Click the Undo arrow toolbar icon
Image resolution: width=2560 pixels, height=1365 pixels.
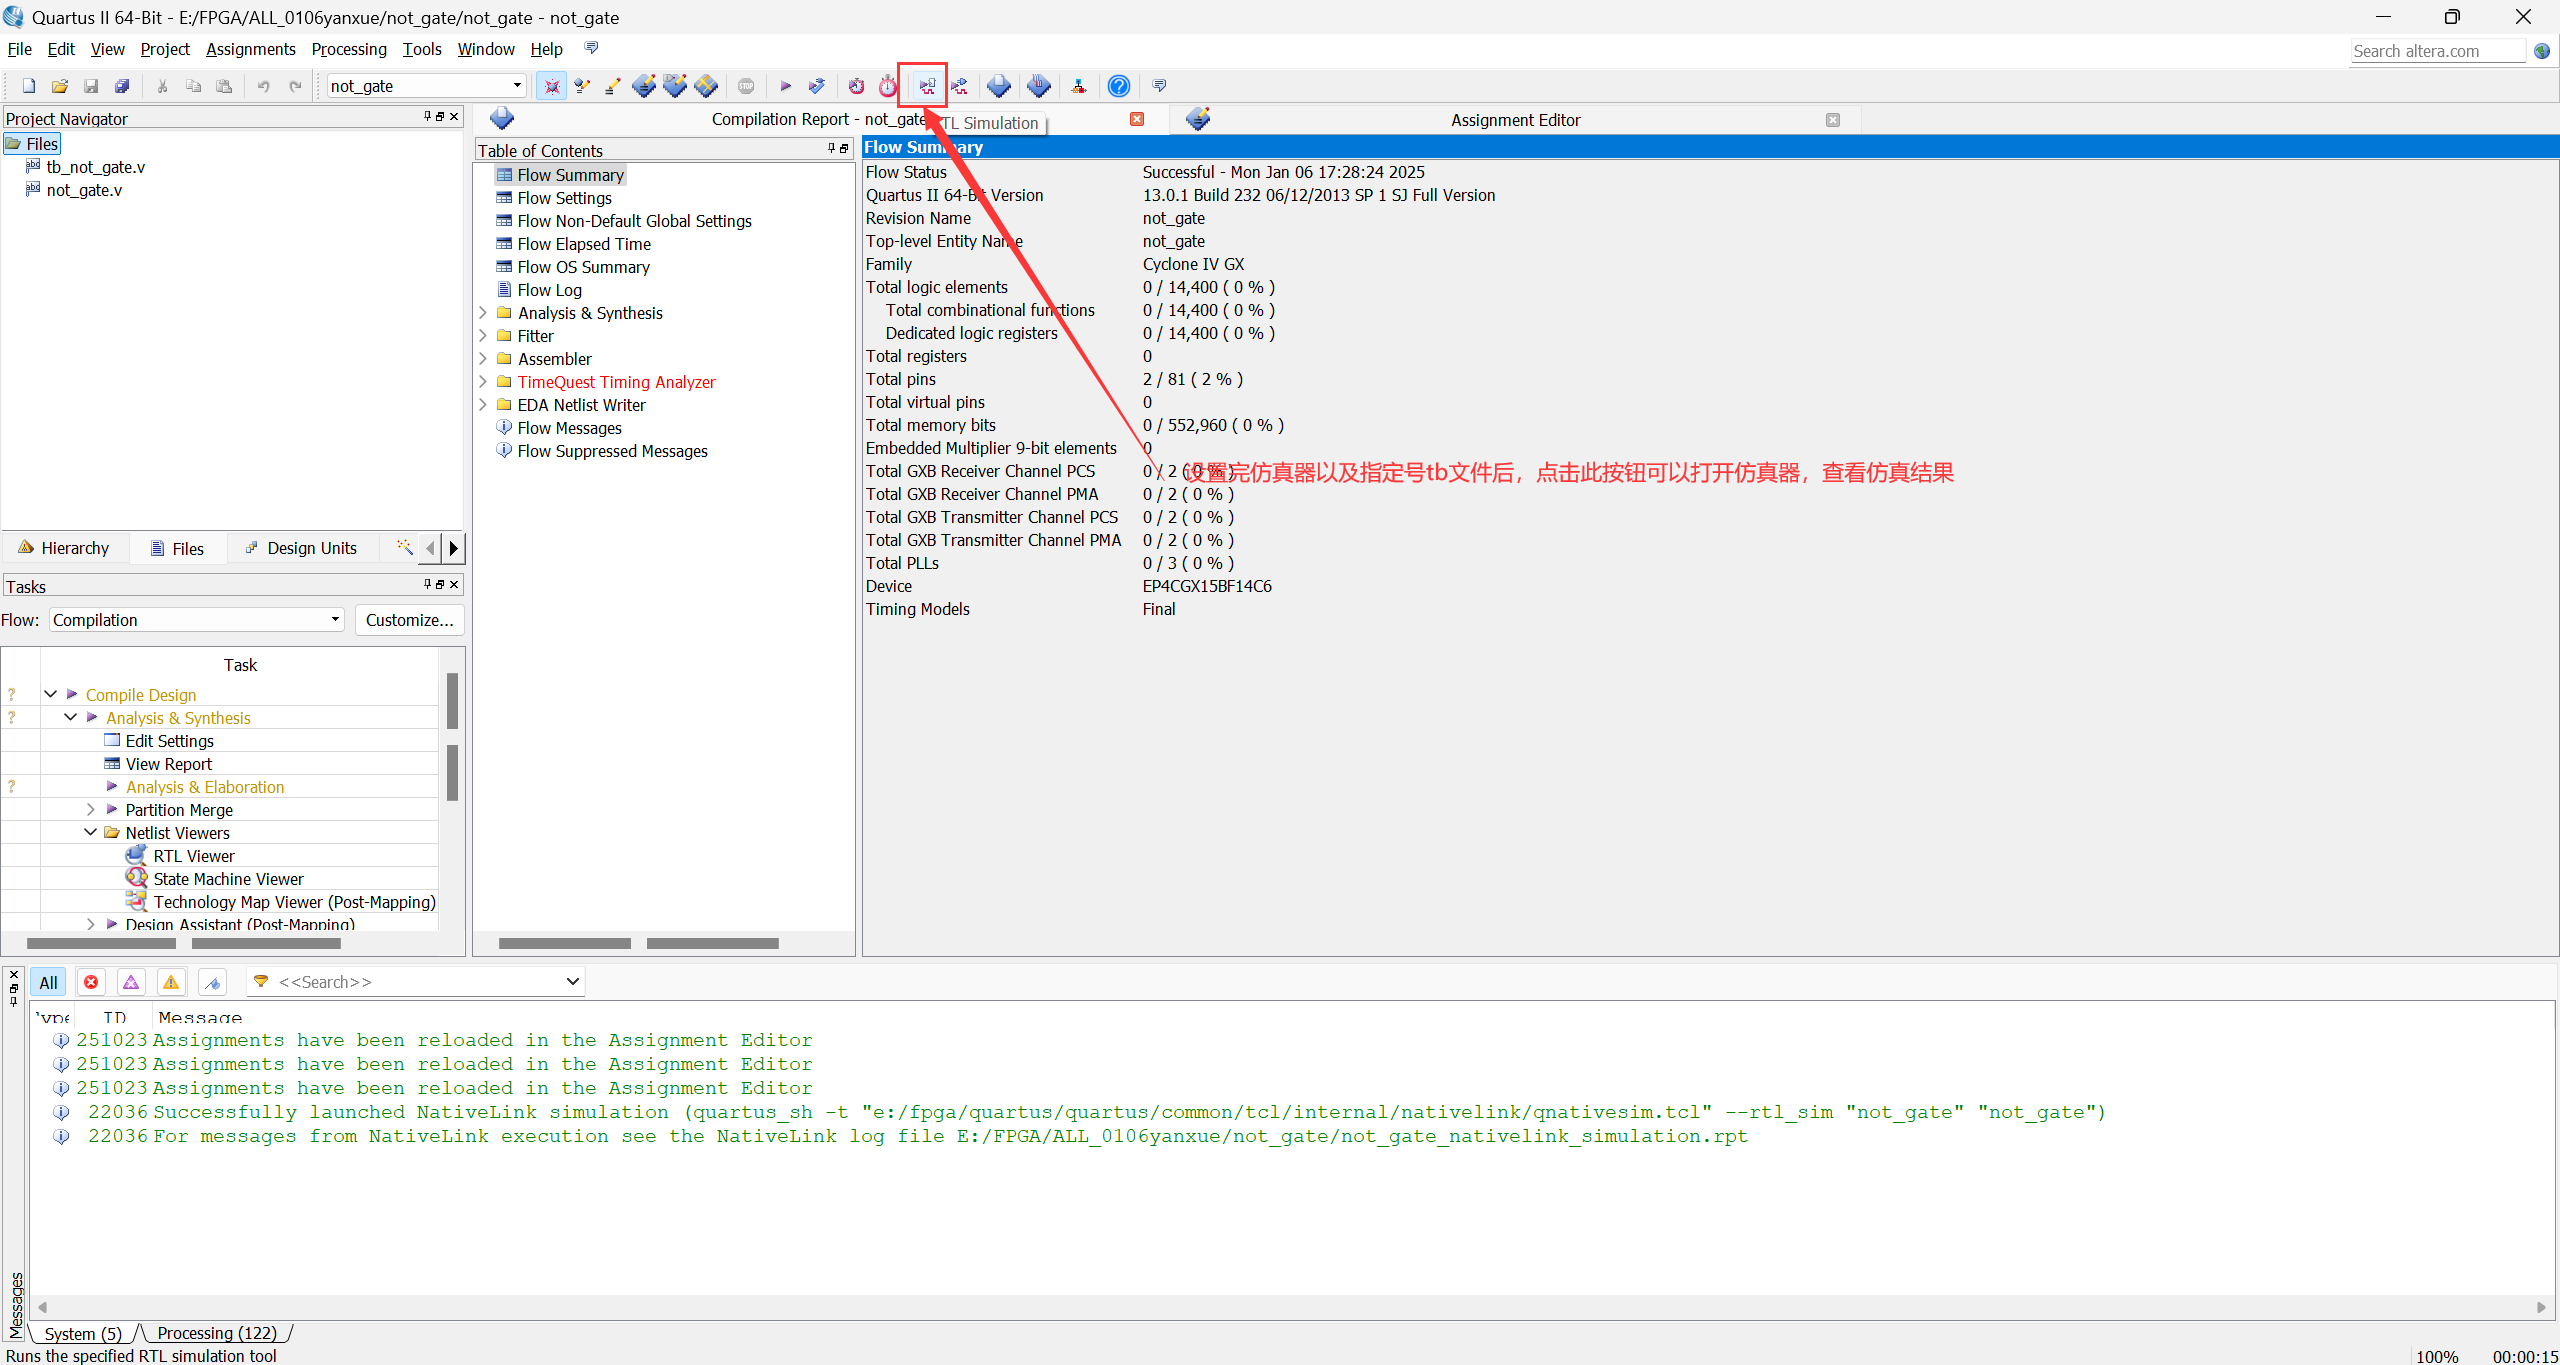[x=264, y=86]
